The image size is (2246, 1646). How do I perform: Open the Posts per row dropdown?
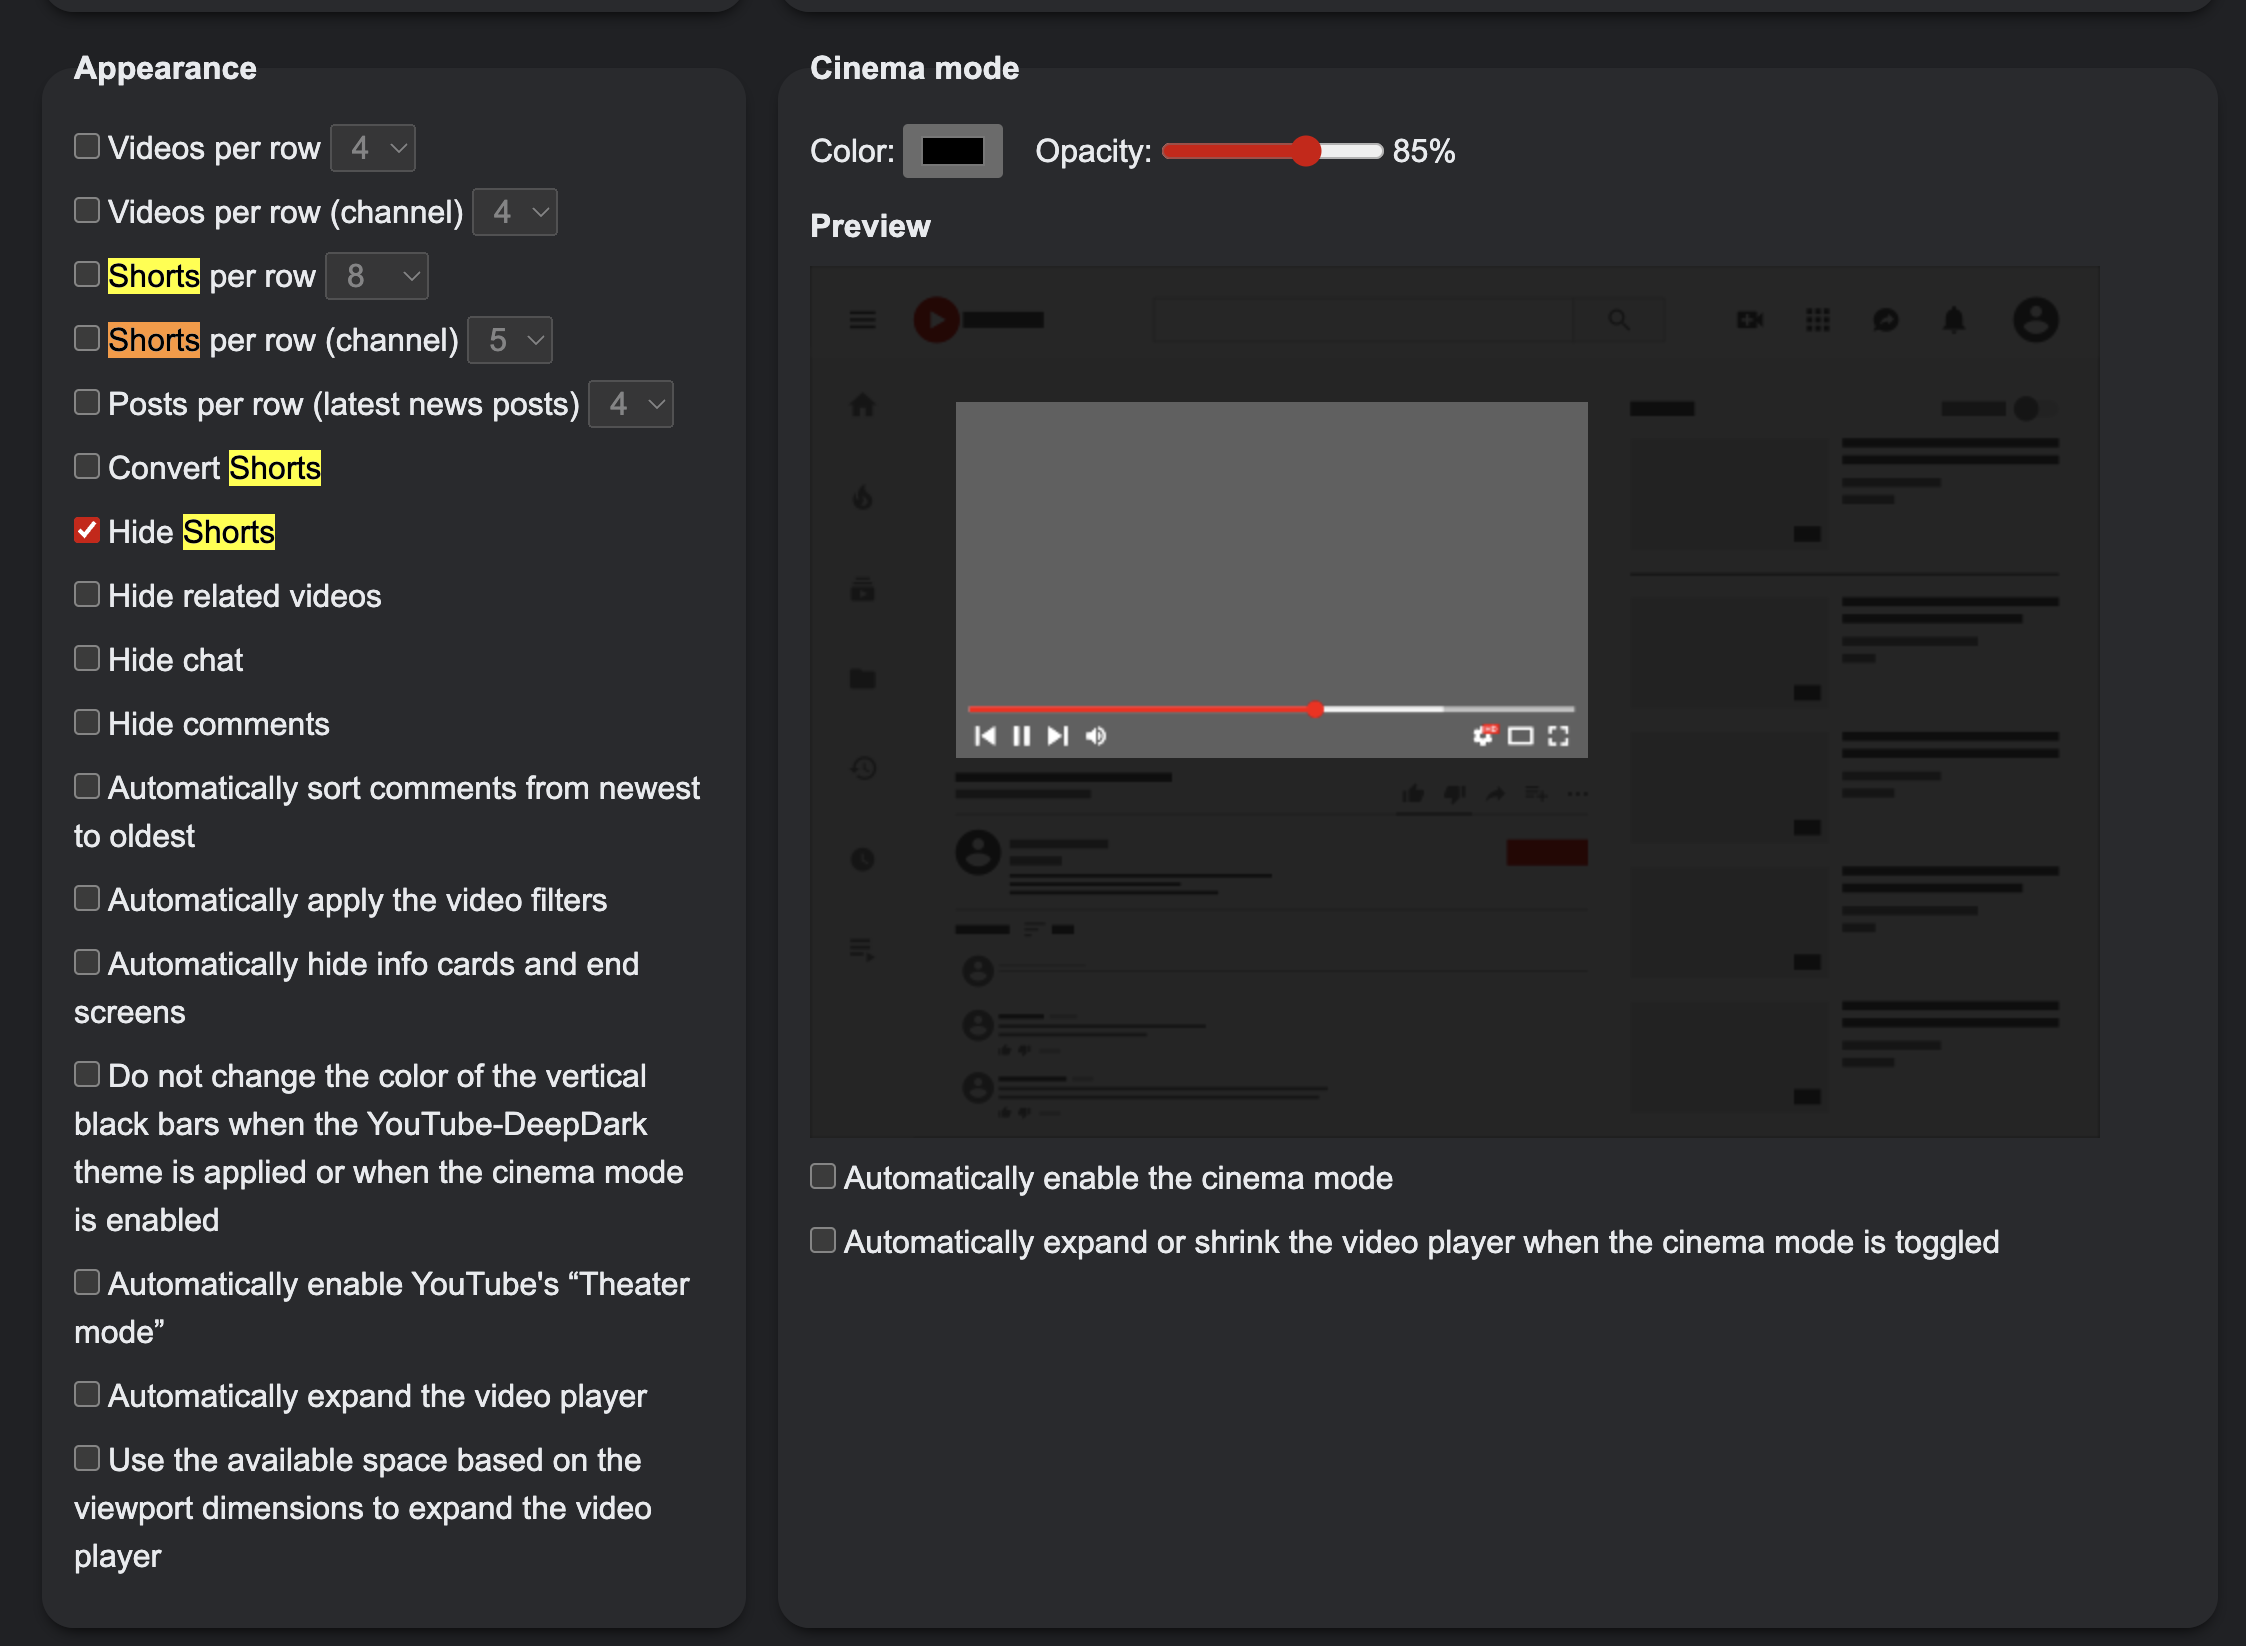coord(631,404)
